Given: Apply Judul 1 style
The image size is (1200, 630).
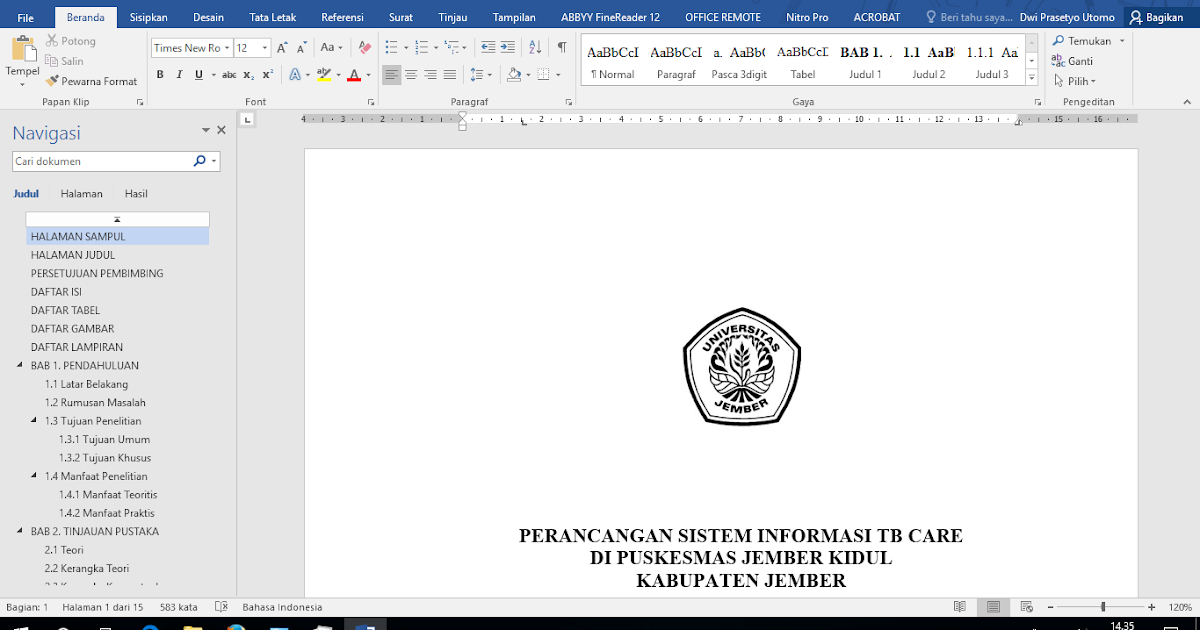Looking at the screenshot, I should pyautogui.click(x=865, y=62).
